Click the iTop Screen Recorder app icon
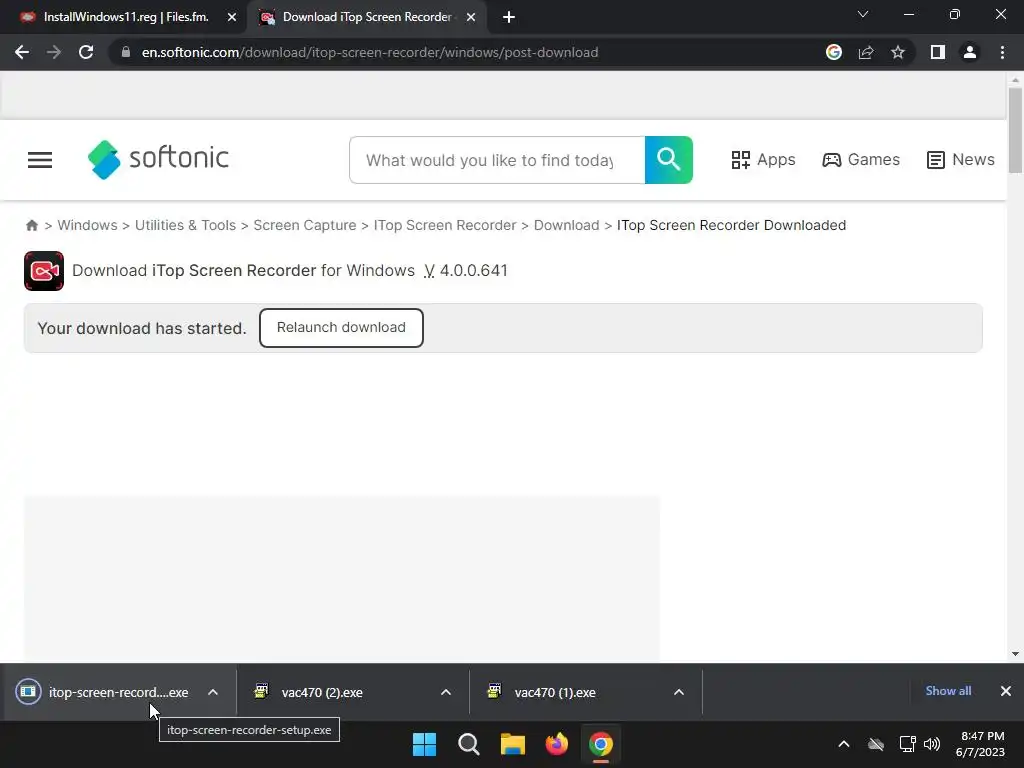 (x=44, y=271)
